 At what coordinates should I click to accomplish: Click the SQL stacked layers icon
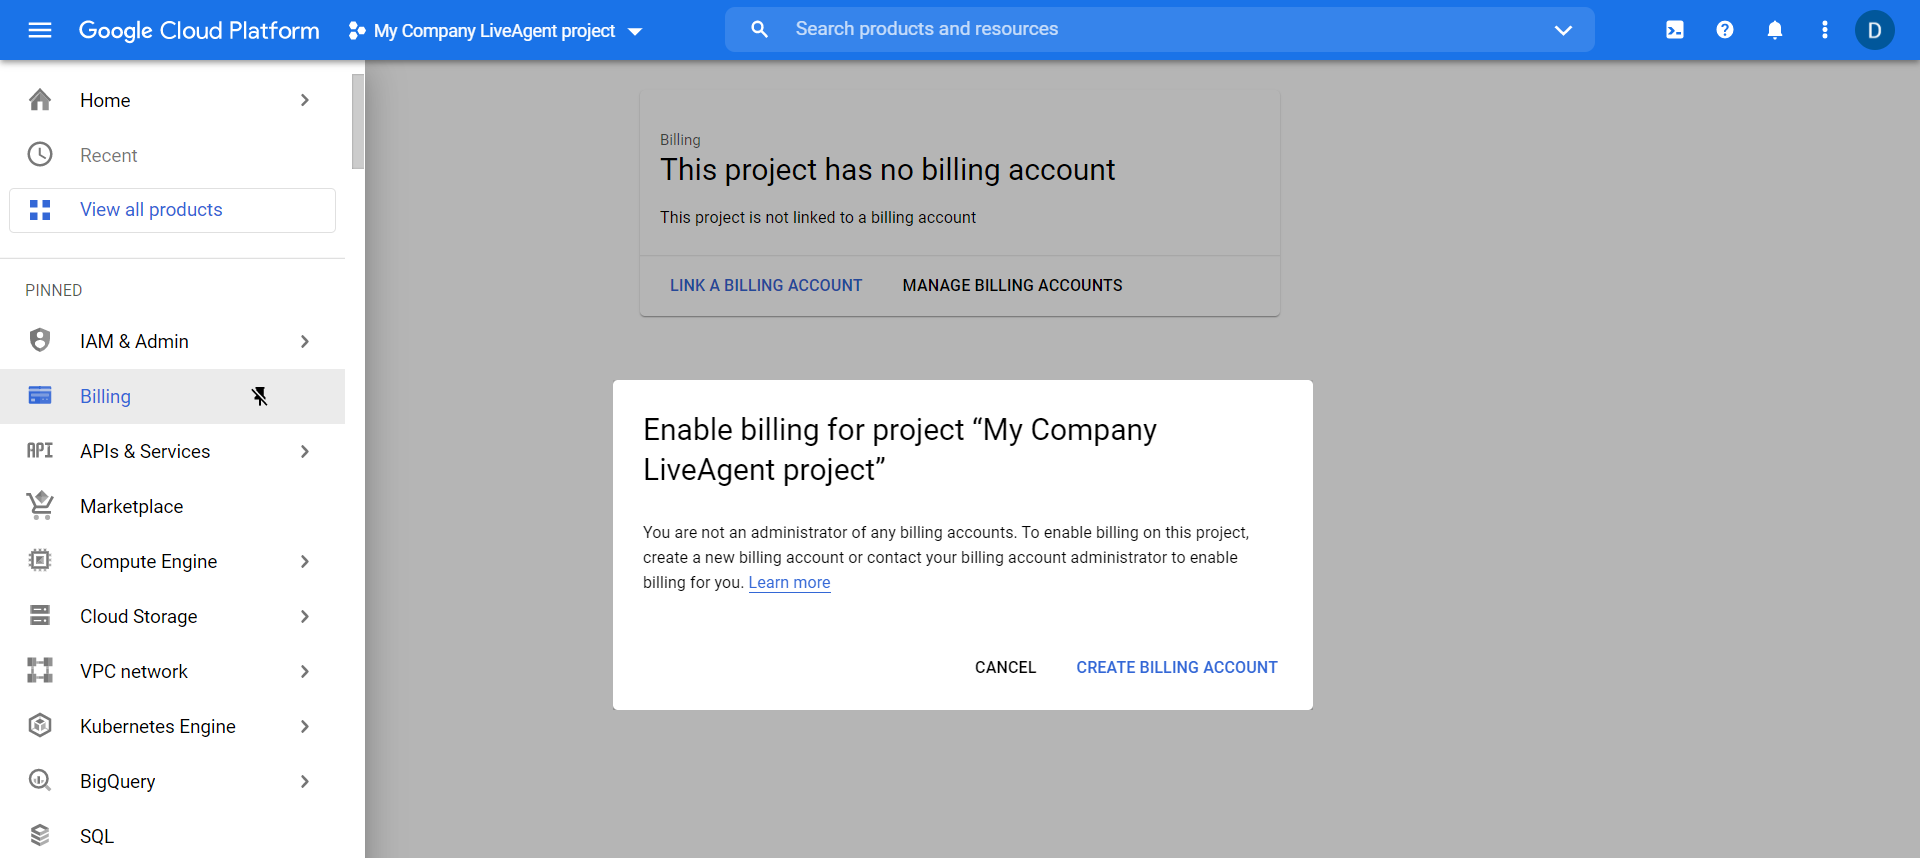[x=40, y=836]
